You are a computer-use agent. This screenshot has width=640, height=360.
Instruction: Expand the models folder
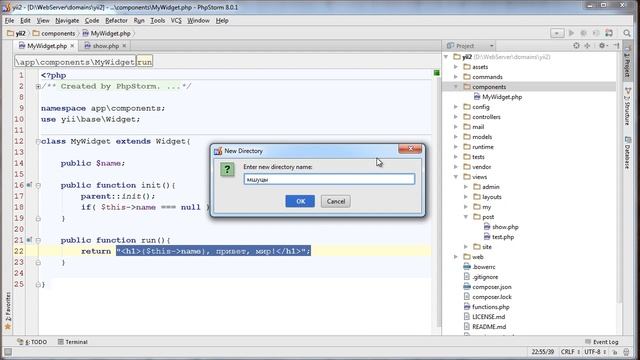[456, 137]
